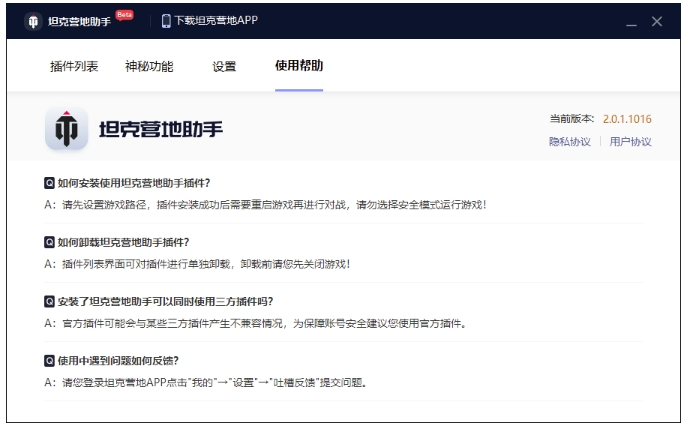
Task: Click the 坦克营地助手 logo in title bar
Action: tap(33, 21)
